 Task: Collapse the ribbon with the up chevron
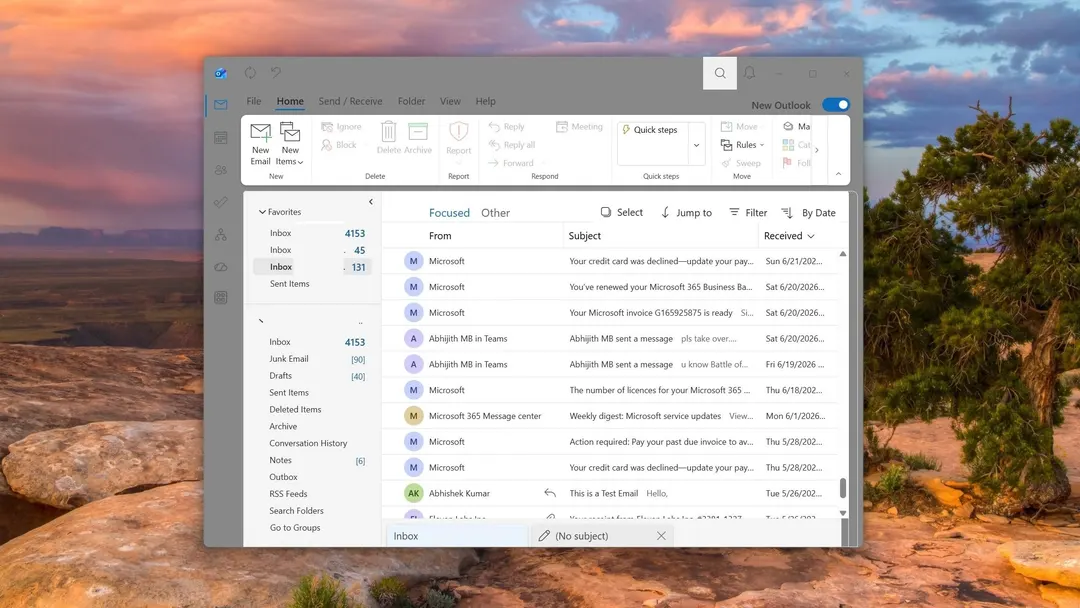point(838,174)
